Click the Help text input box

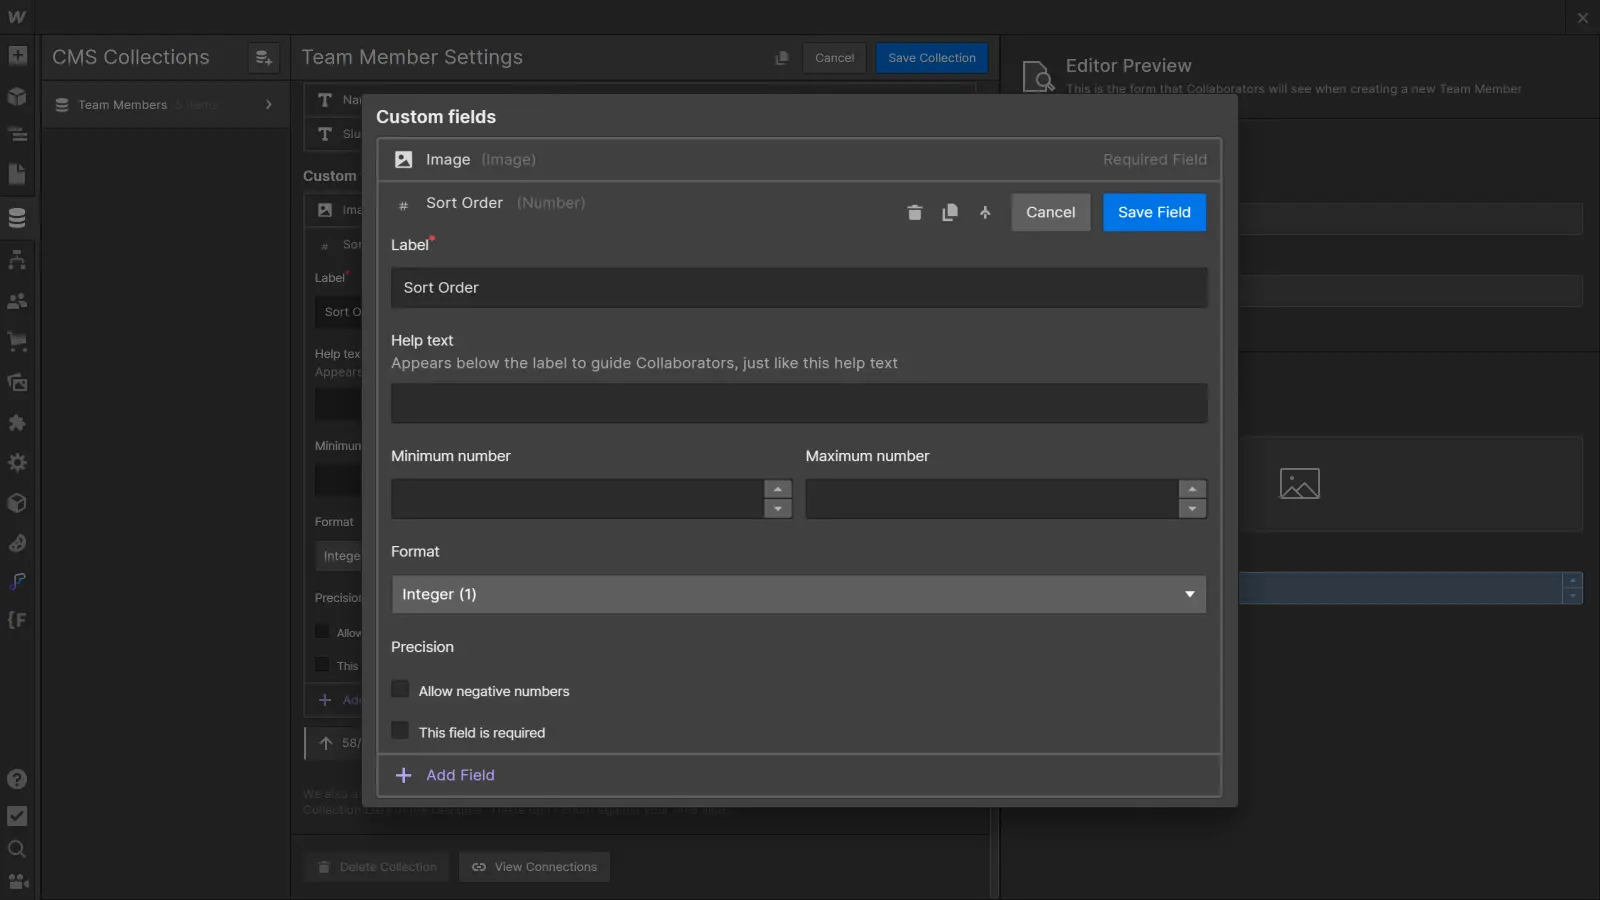pos(798,403)
